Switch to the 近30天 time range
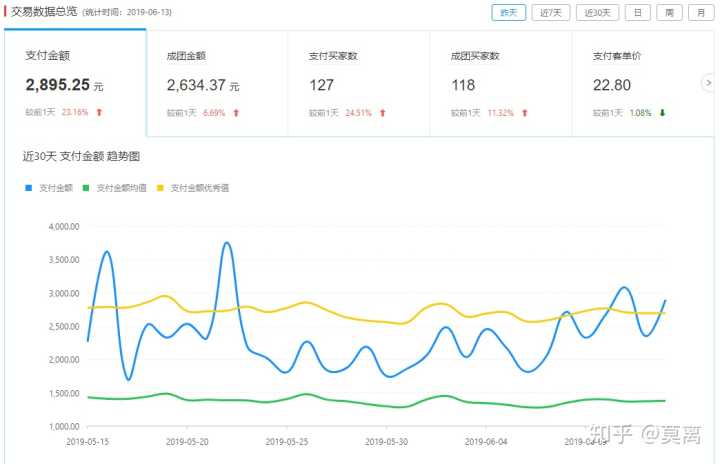Image resolution: width=720 pixels, height=464 pixels. (597, 12)
